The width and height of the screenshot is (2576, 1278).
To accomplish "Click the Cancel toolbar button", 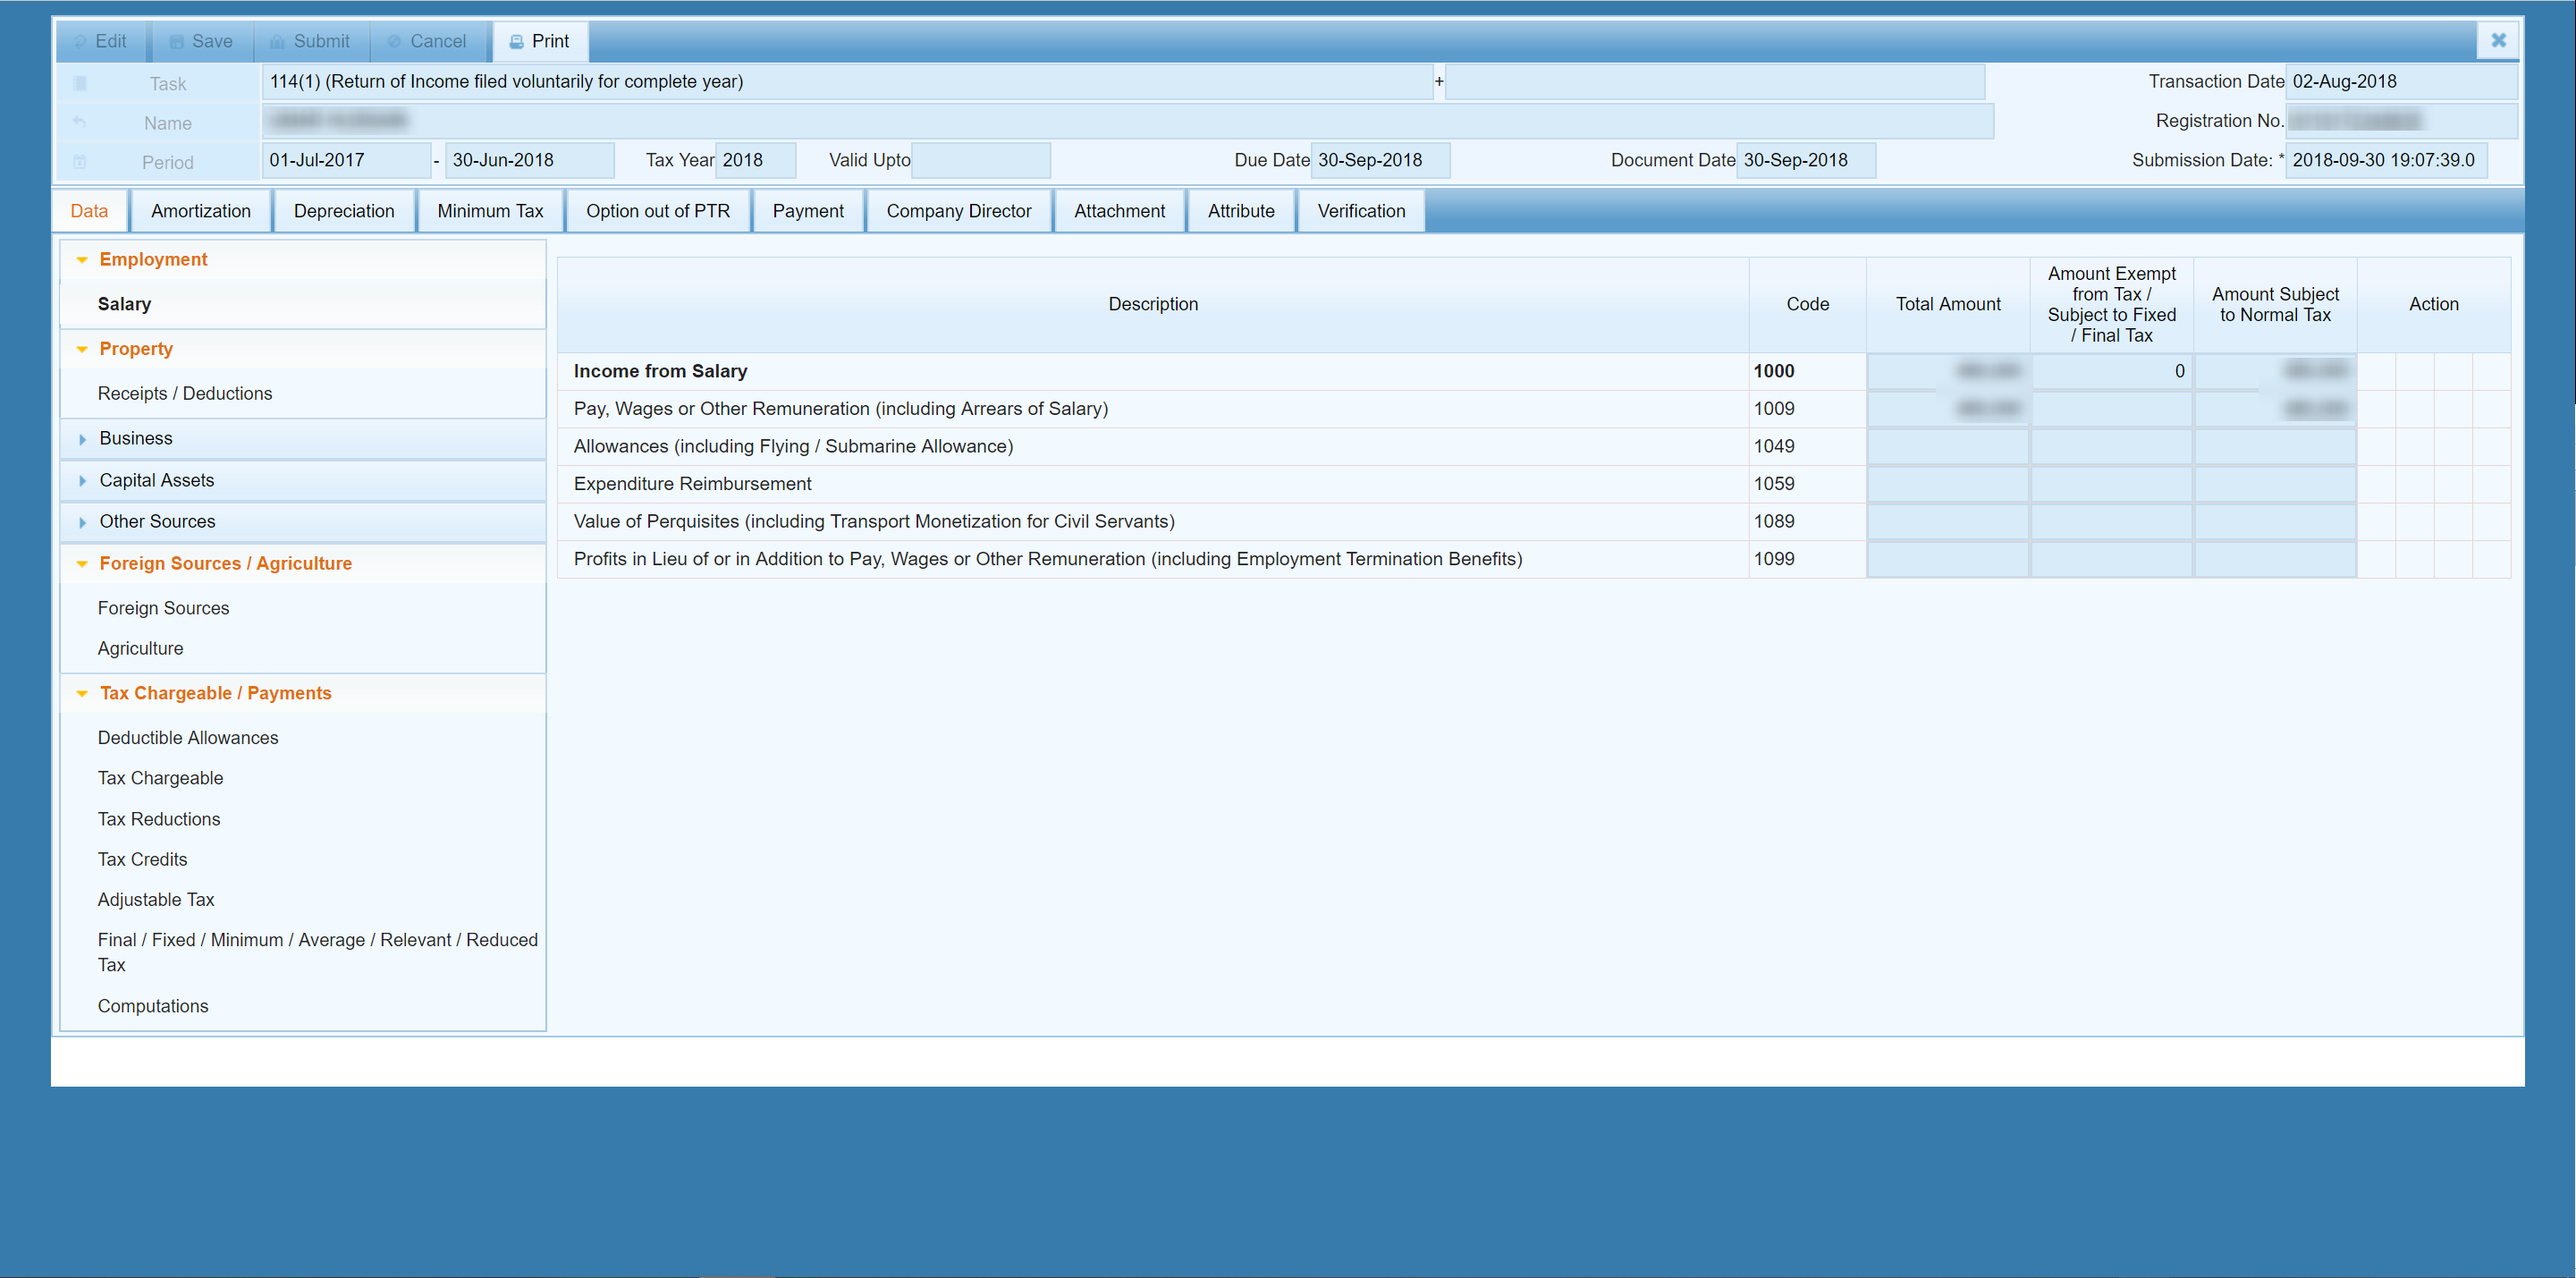I will [427, 41].
